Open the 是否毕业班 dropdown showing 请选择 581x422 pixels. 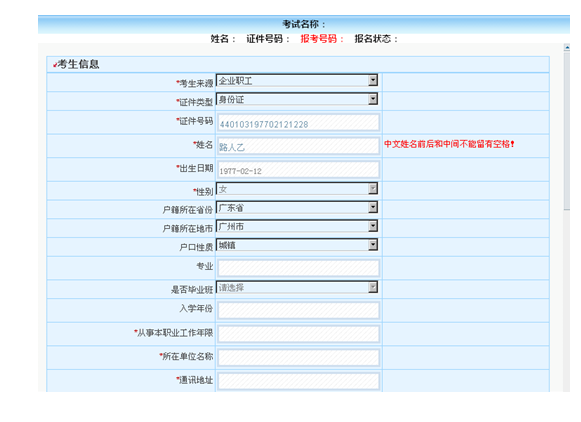(x=297, y=287)
